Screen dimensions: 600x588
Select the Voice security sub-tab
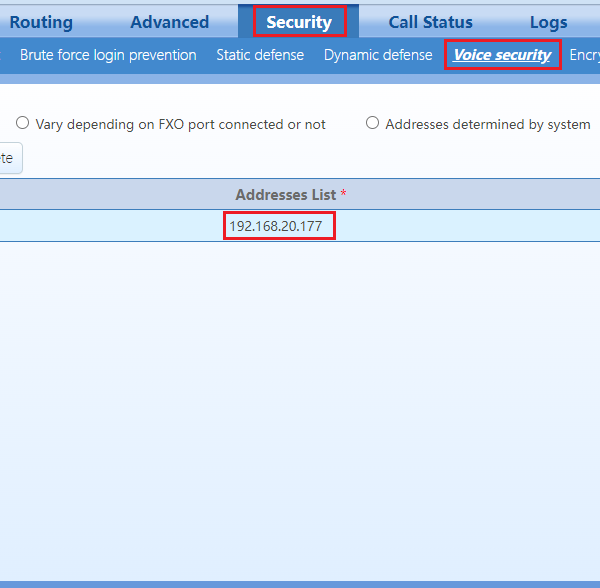[x=502, y=55]
